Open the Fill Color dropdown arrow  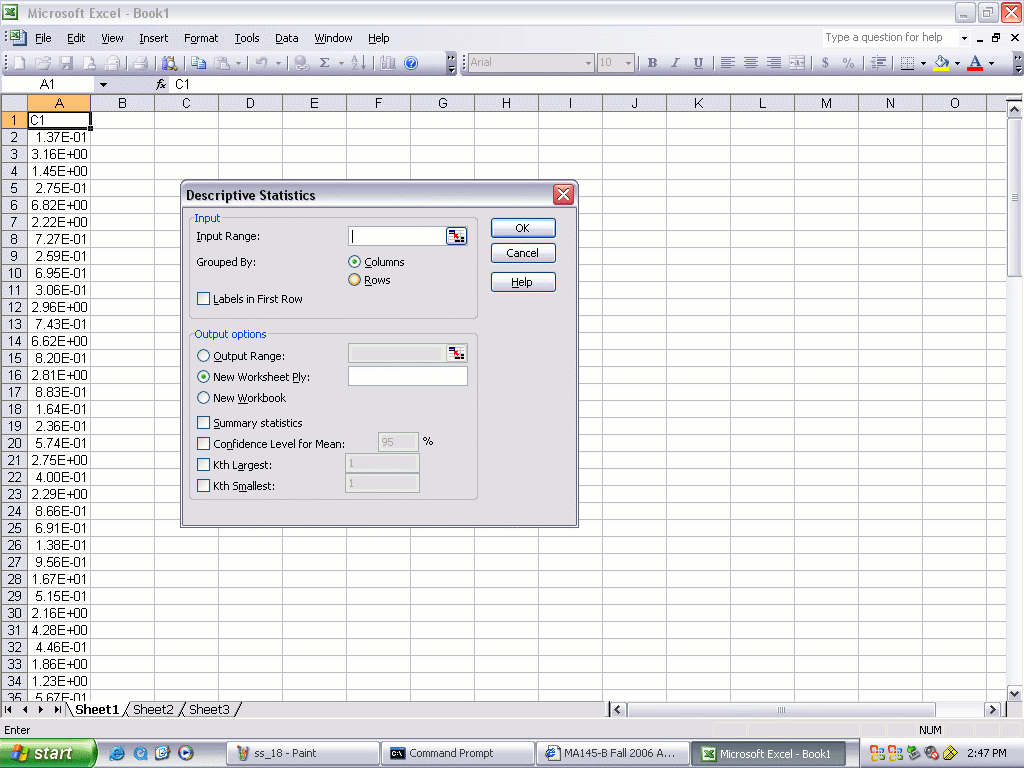coord(957,63)
